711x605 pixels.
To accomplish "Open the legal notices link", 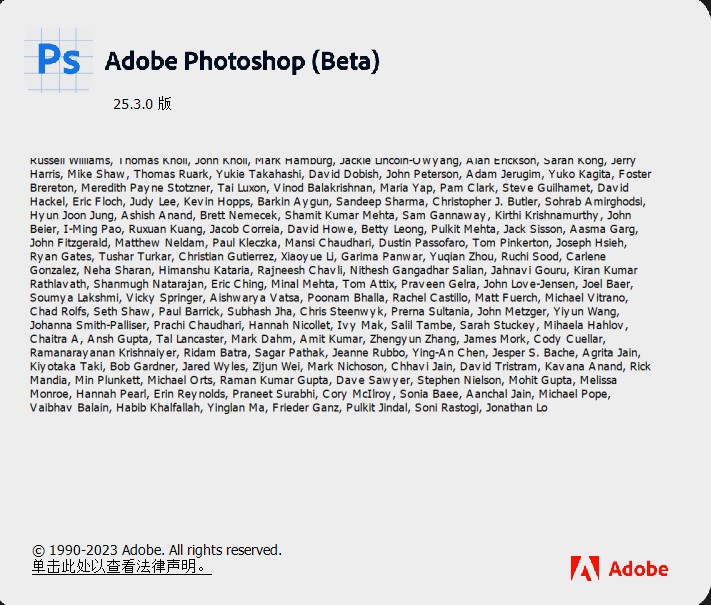I will pyautogui.click(x=121, y=567).
